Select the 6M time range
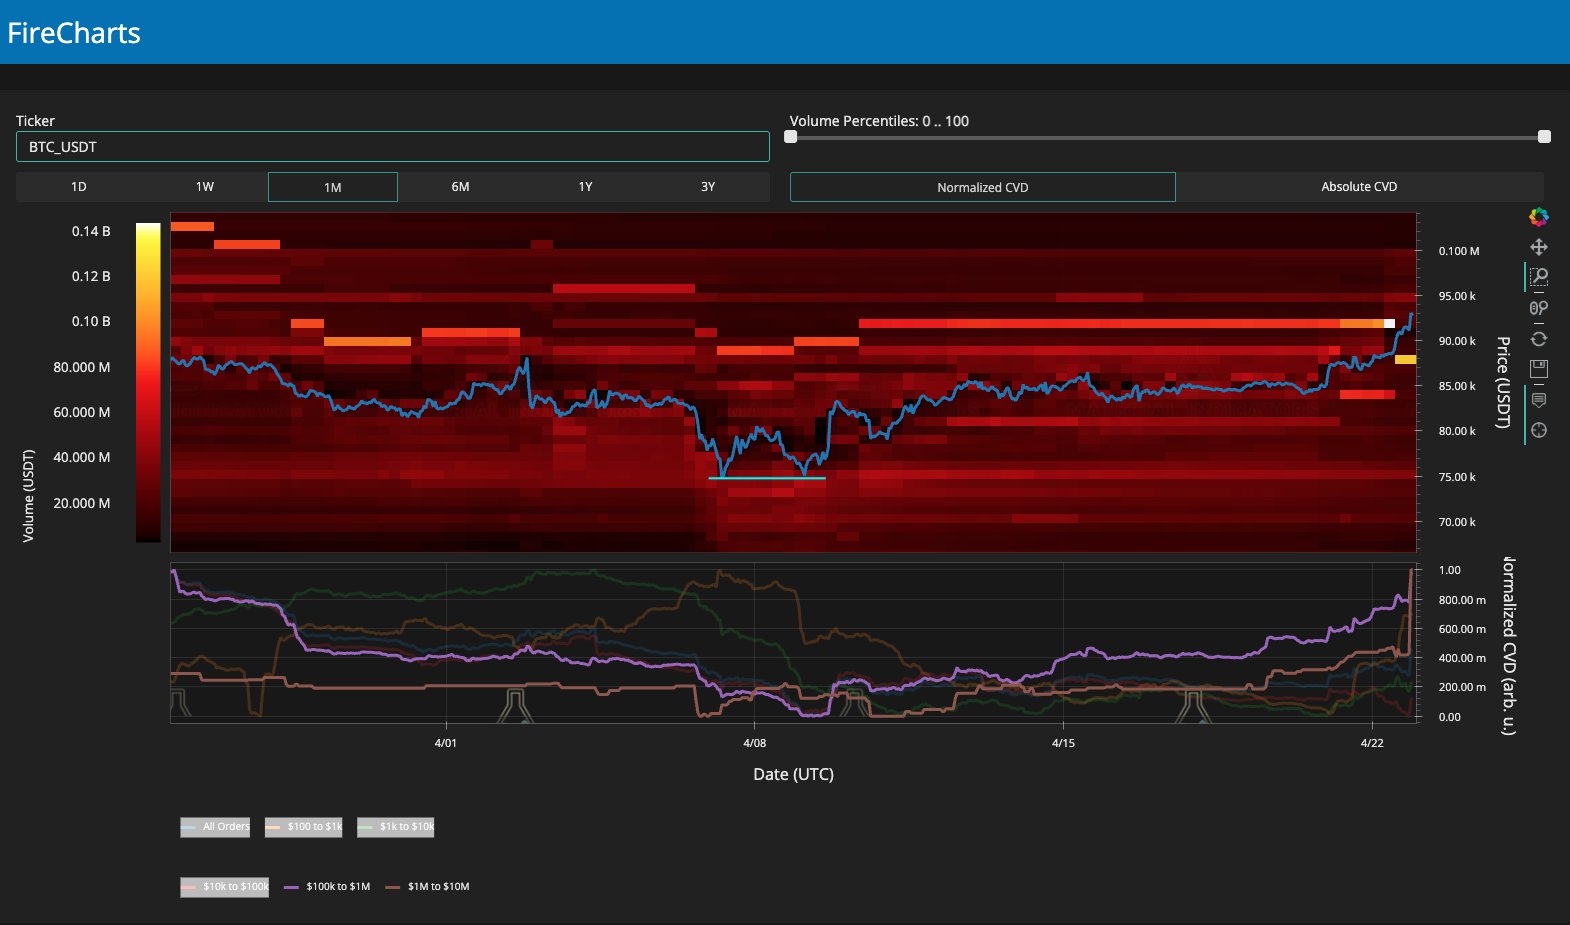This screenshot has width=1570, height=925. point(460,187)
